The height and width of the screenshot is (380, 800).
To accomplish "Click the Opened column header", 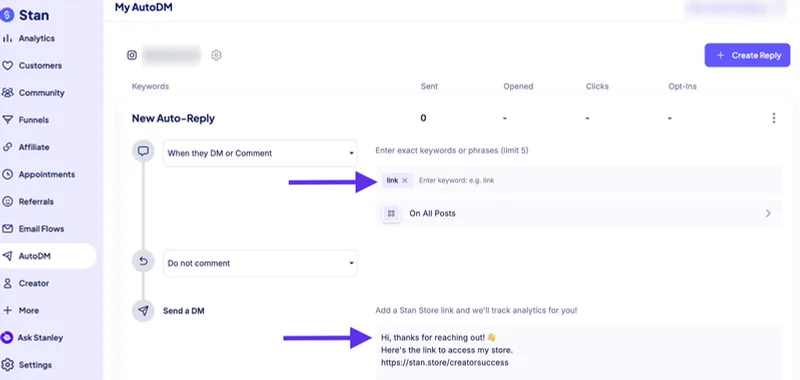I will click(518, 87).
